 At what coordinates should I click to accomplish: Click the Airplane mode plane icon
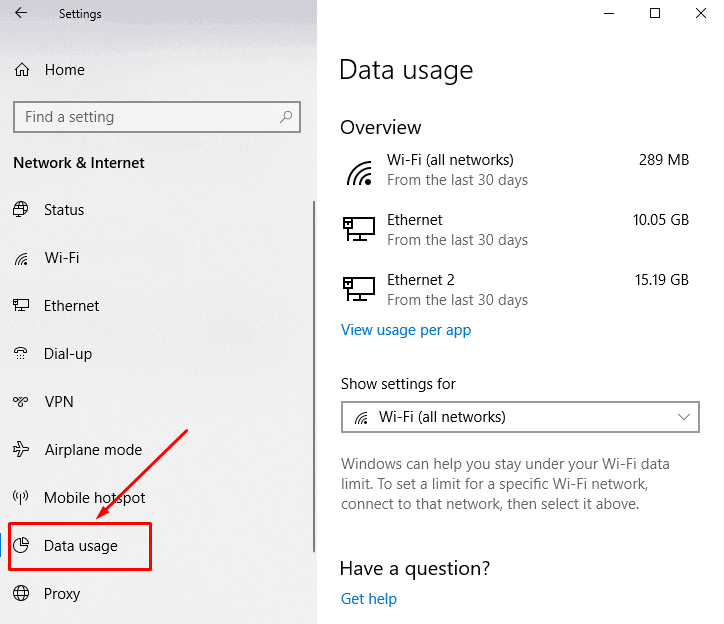coord(21,449)
